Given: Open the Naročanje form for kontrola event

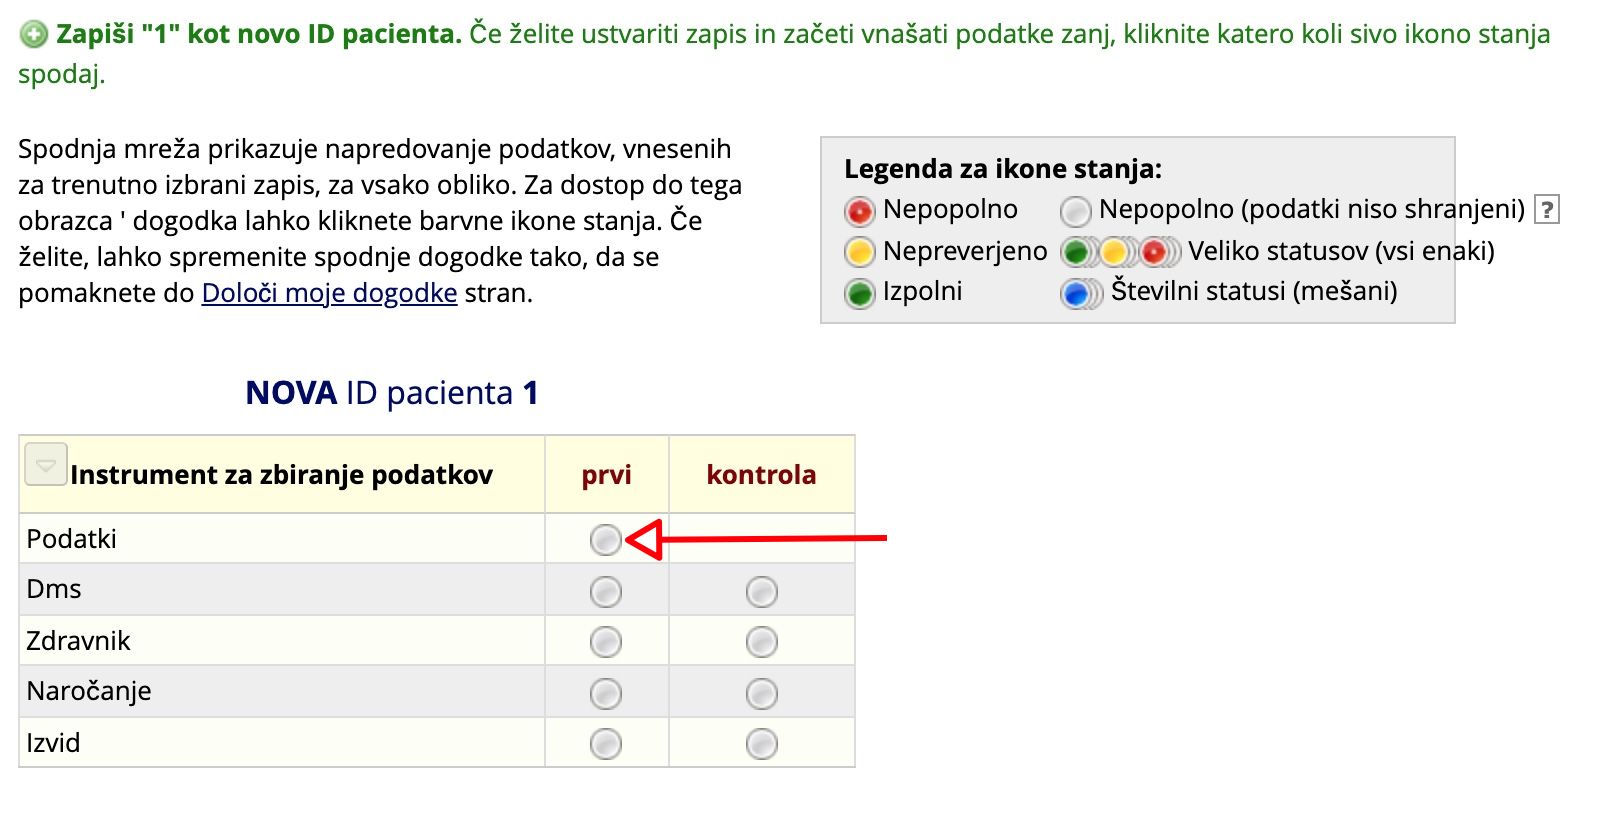Looking at the screenshot, I should pyautogui.click(x=761, y=693).
